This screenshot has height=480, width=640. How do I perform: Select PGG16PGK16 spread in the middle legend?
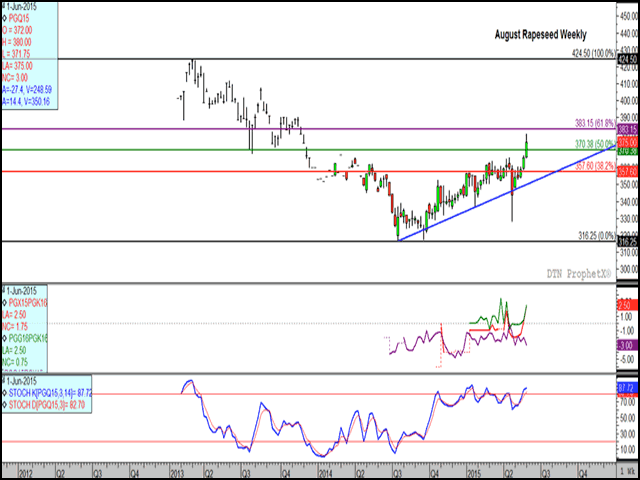point(28,338)
